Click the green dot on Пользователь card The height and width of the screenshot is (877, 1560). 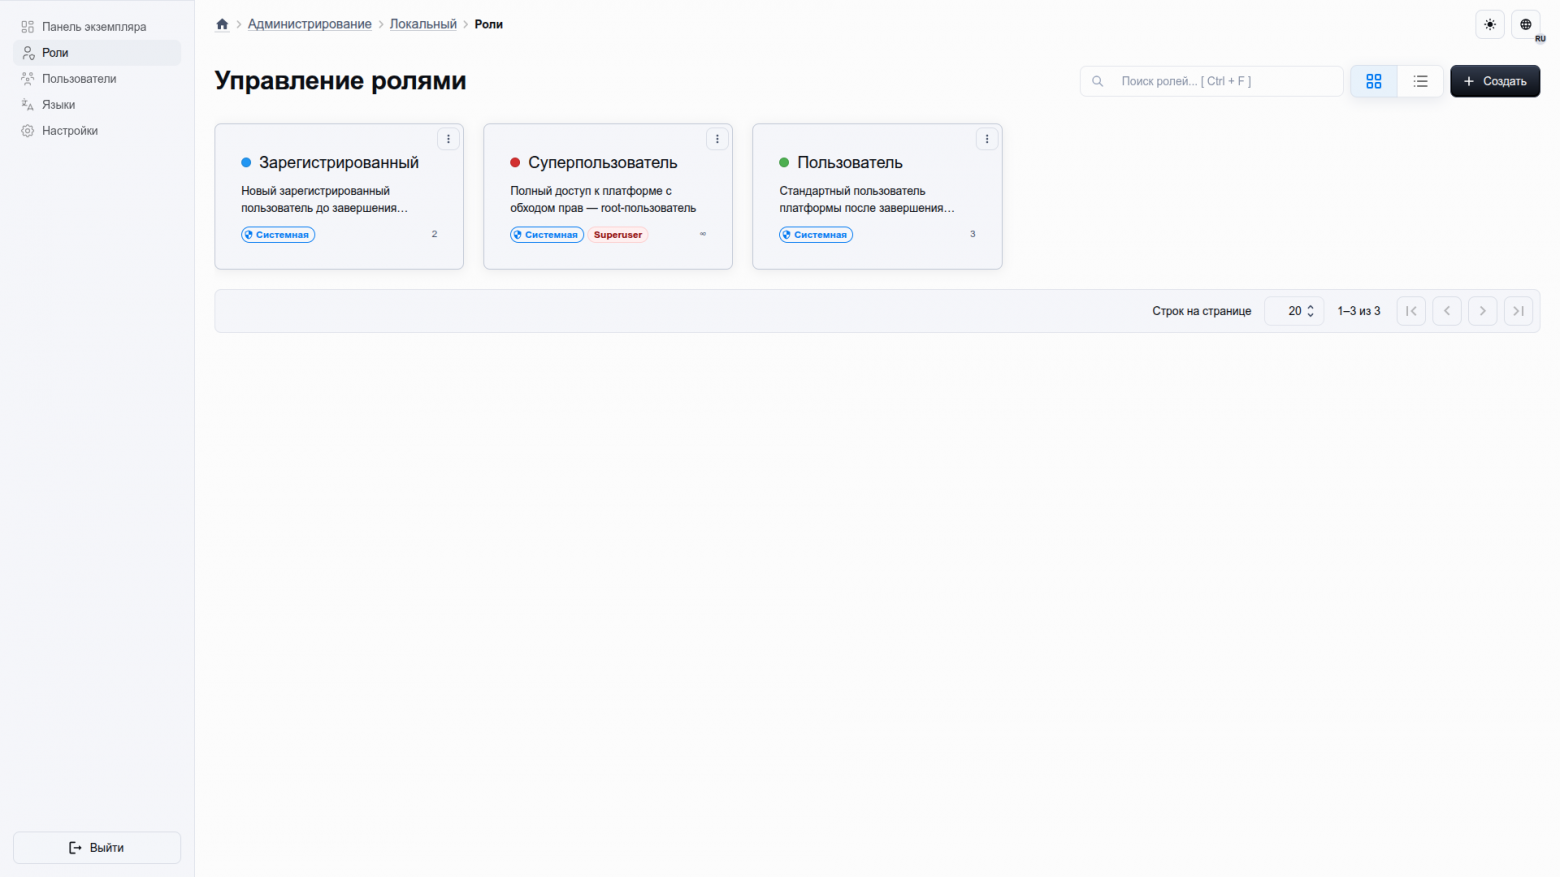784,162
